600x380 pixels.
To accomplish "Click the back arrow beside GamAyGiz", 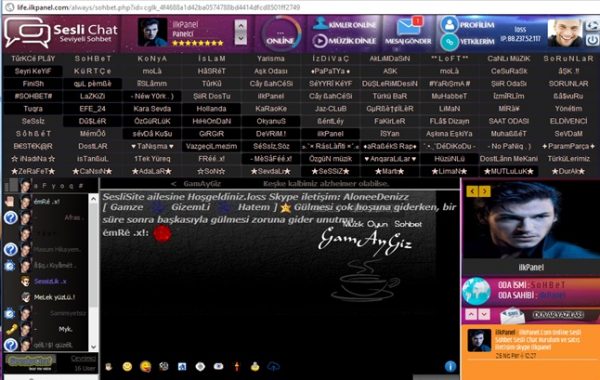I will point(173,184).
